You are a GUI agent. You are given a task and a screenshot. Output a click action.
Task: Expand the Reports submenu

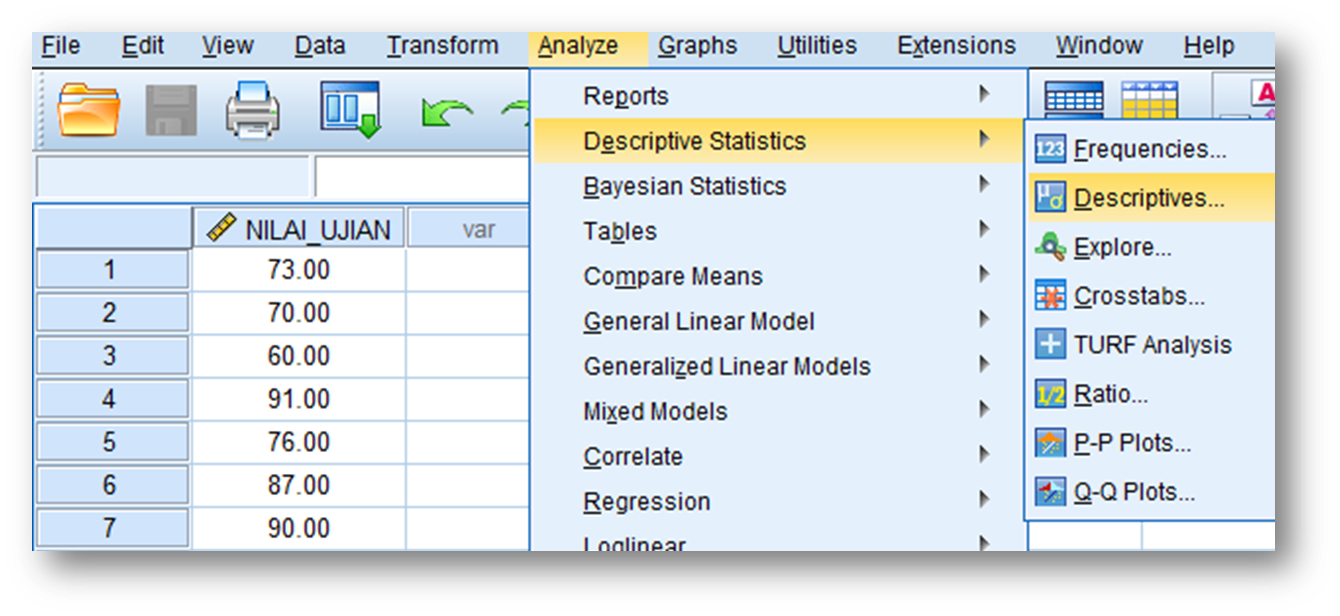778,96
